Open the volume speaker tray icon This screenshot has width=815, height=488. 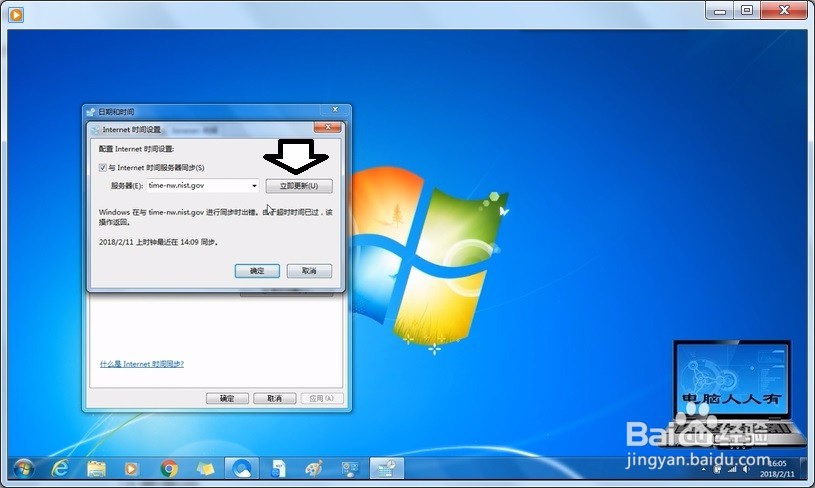point(746,469)
